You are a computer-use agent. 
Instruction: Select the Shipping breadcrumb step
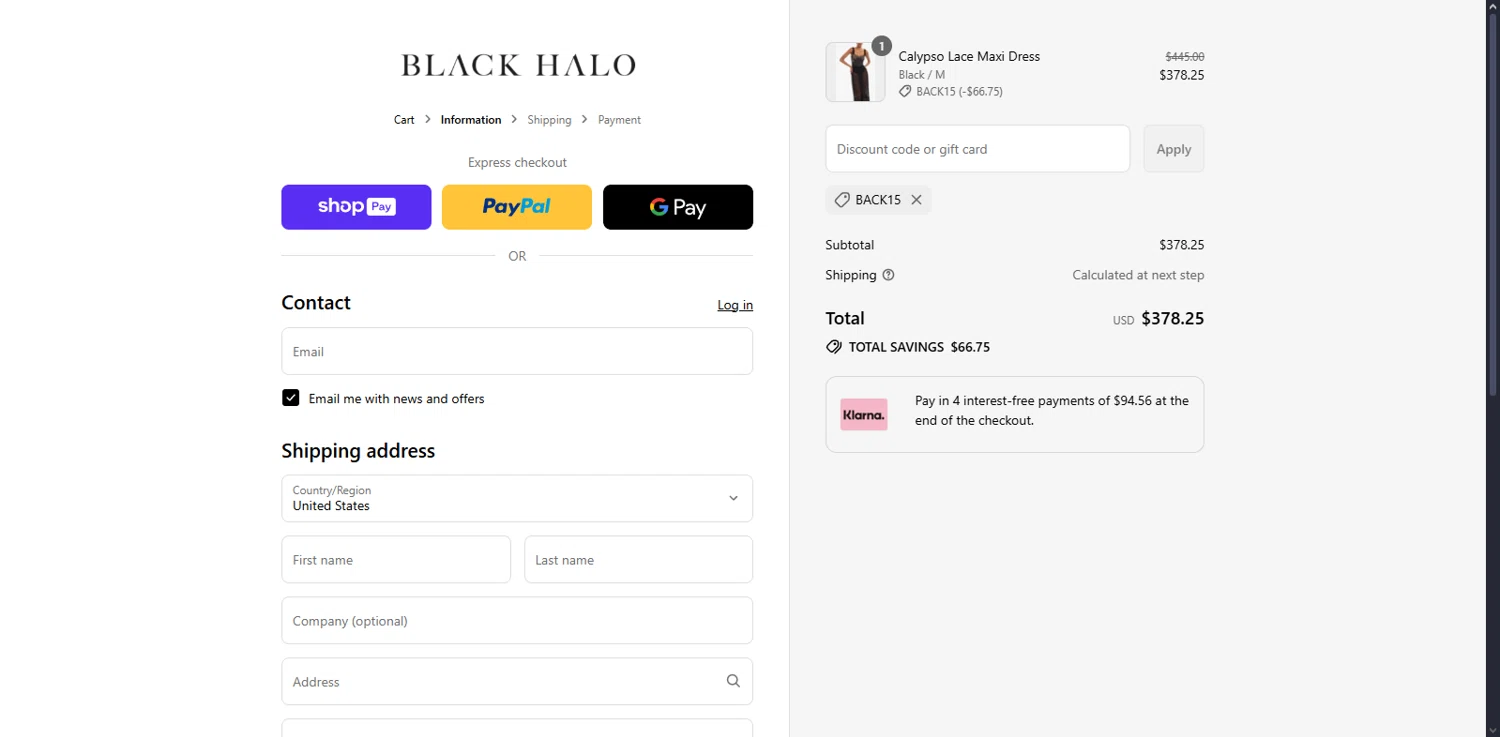(x=549, y=120)
